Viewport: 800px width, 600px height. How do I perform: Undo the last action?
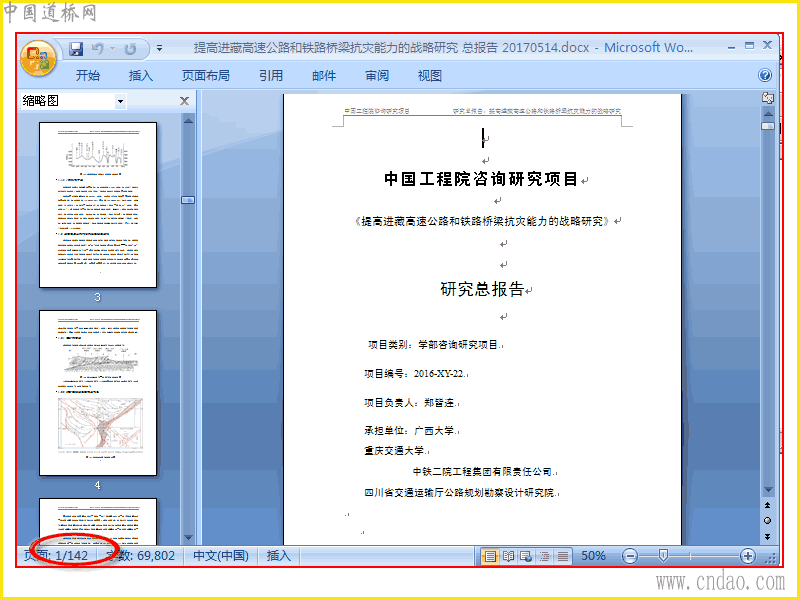[x=97, y=48]
